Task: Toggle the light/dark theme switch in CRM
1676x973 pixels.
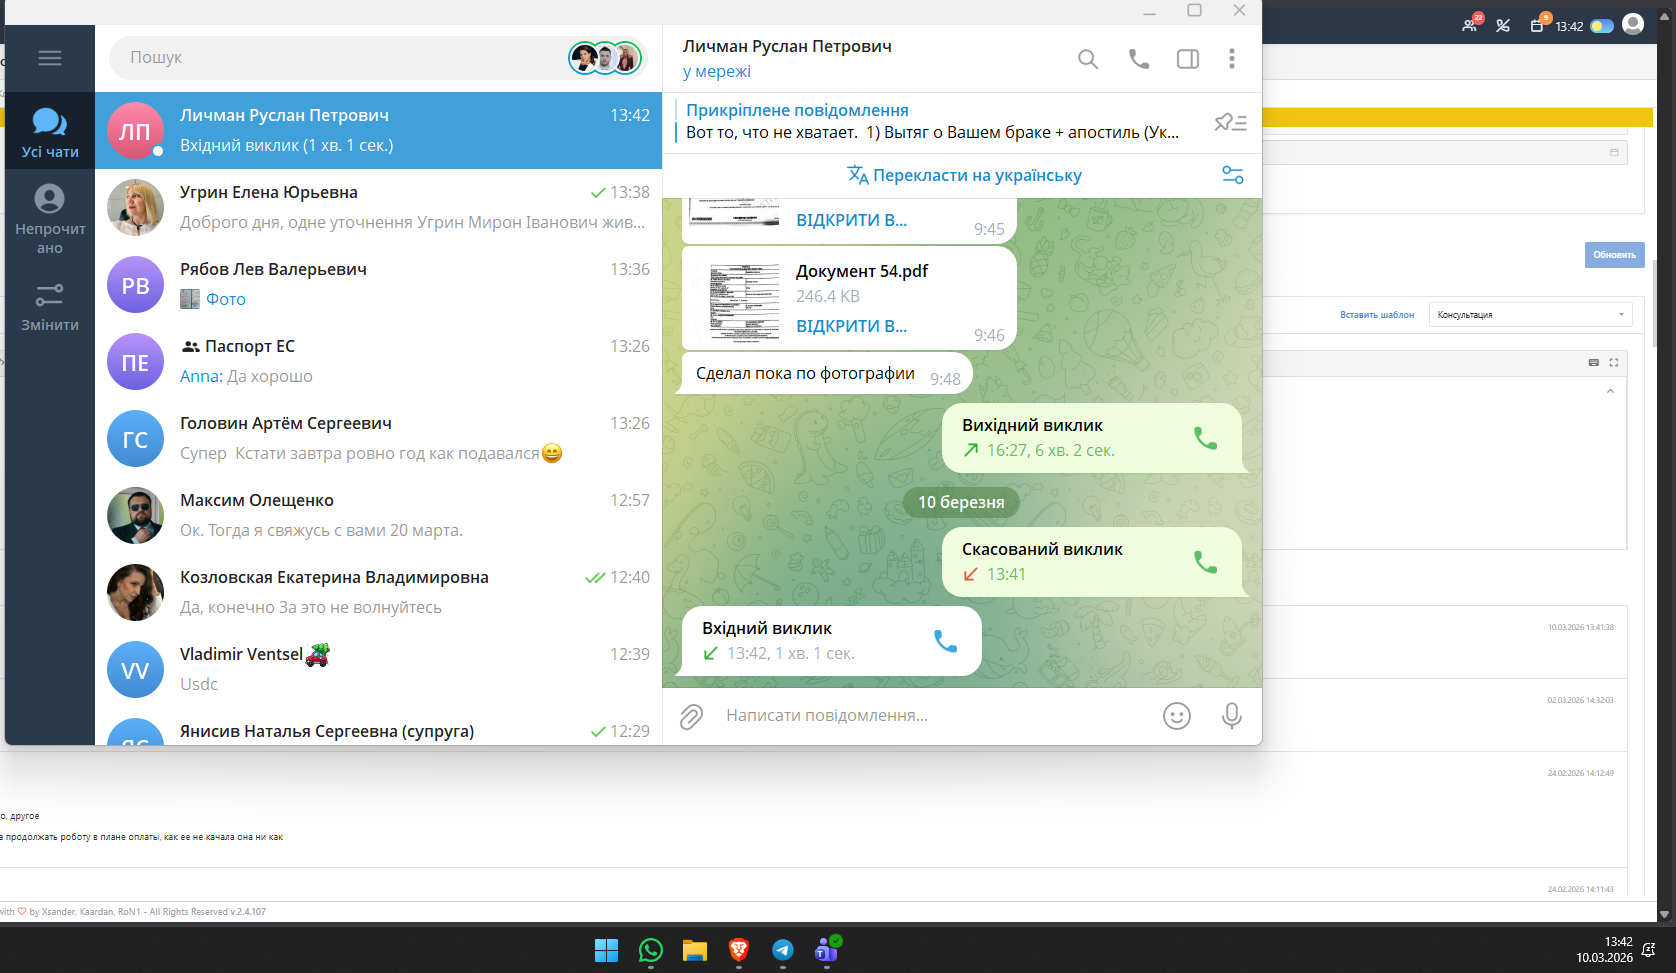Action: pyautogui.click(x=1602, y=26)
